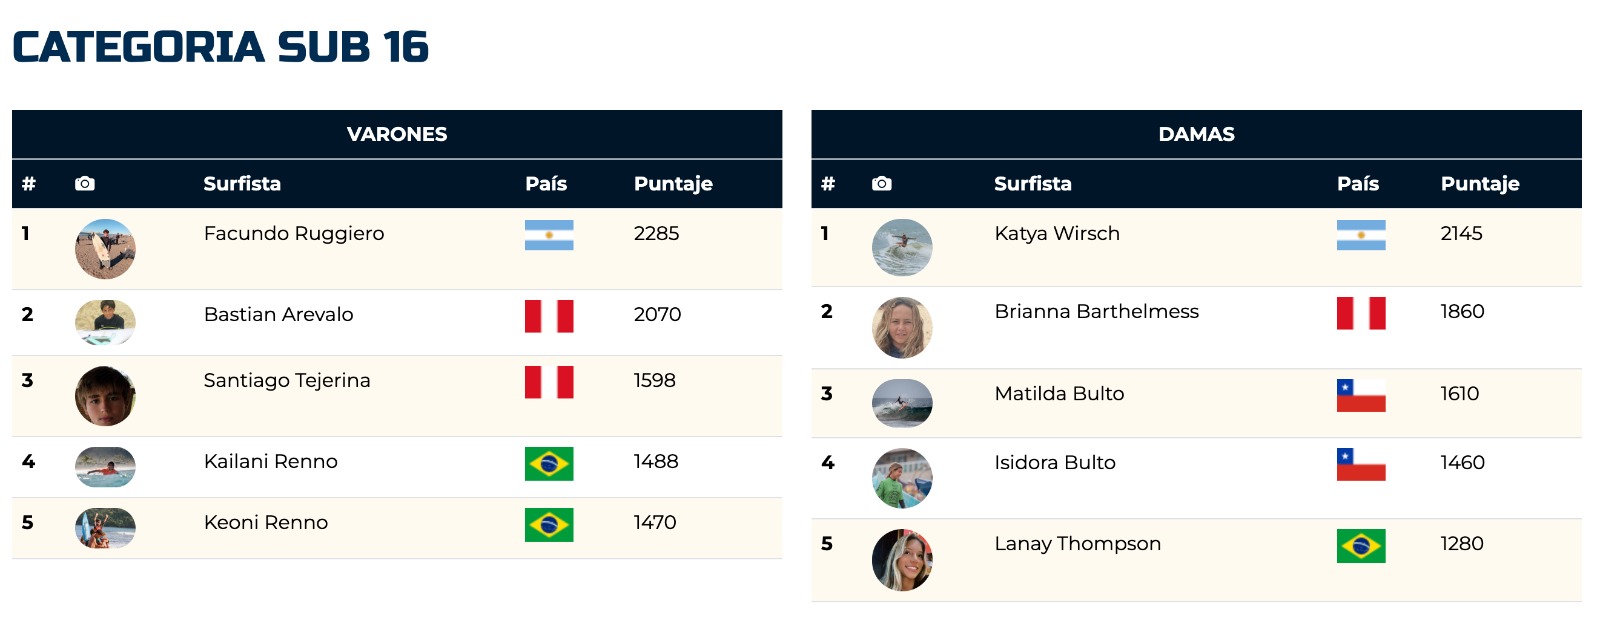Click the camera icon in Varones header
The image size is (1600, 624).
point(85,183)
